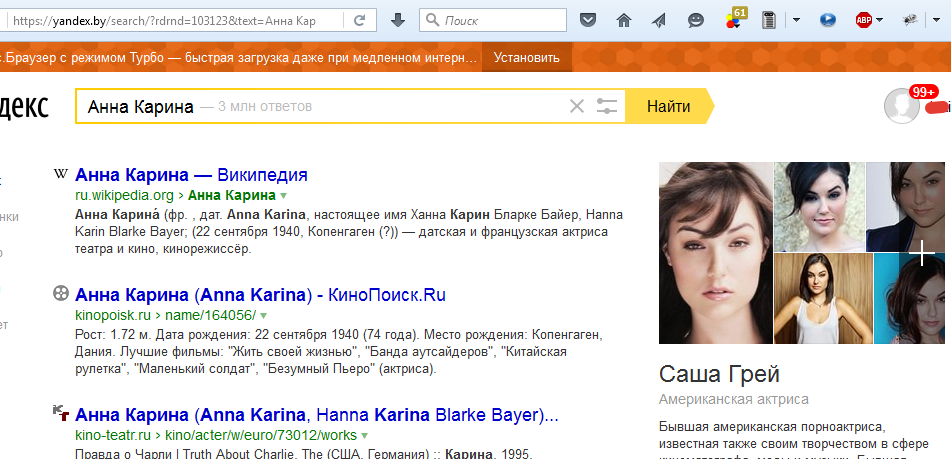This screenshot has width=951, height=459.
Task: Open the Turbo browser promo text link
Action: [239, 58]
